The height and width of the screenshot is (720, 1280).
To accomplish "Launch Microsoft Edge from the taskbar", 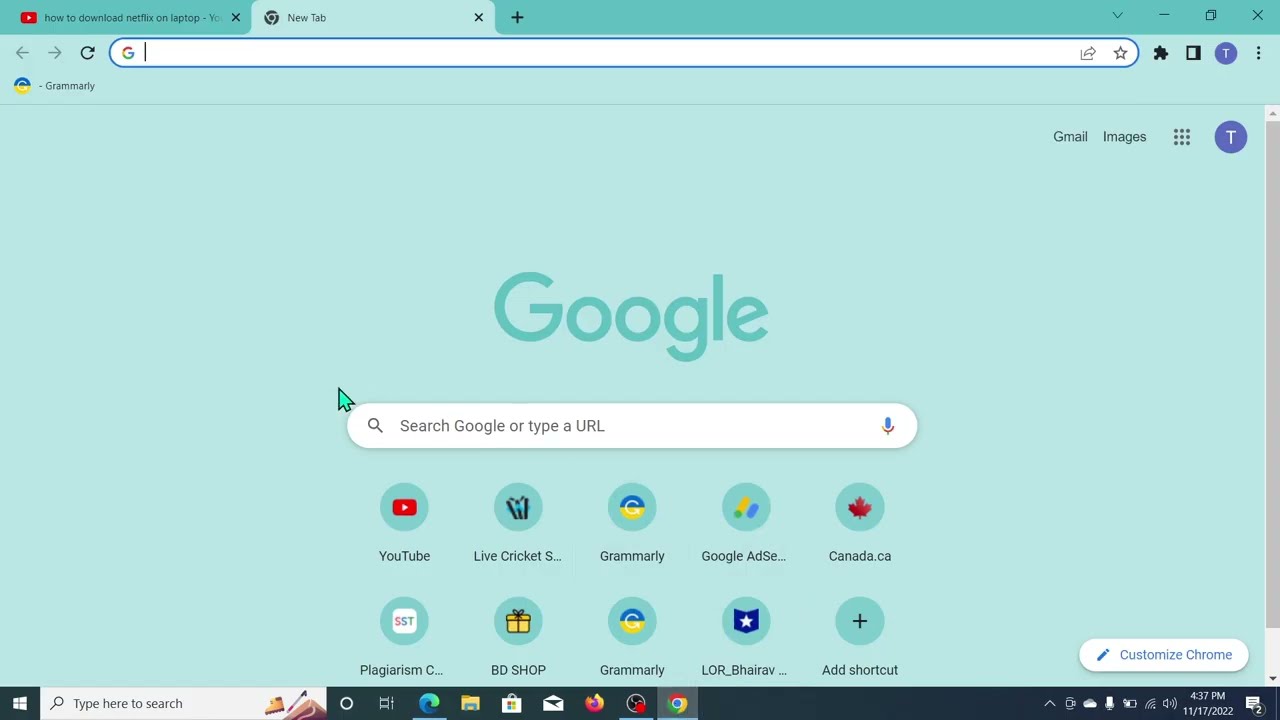I will [429, 703].
